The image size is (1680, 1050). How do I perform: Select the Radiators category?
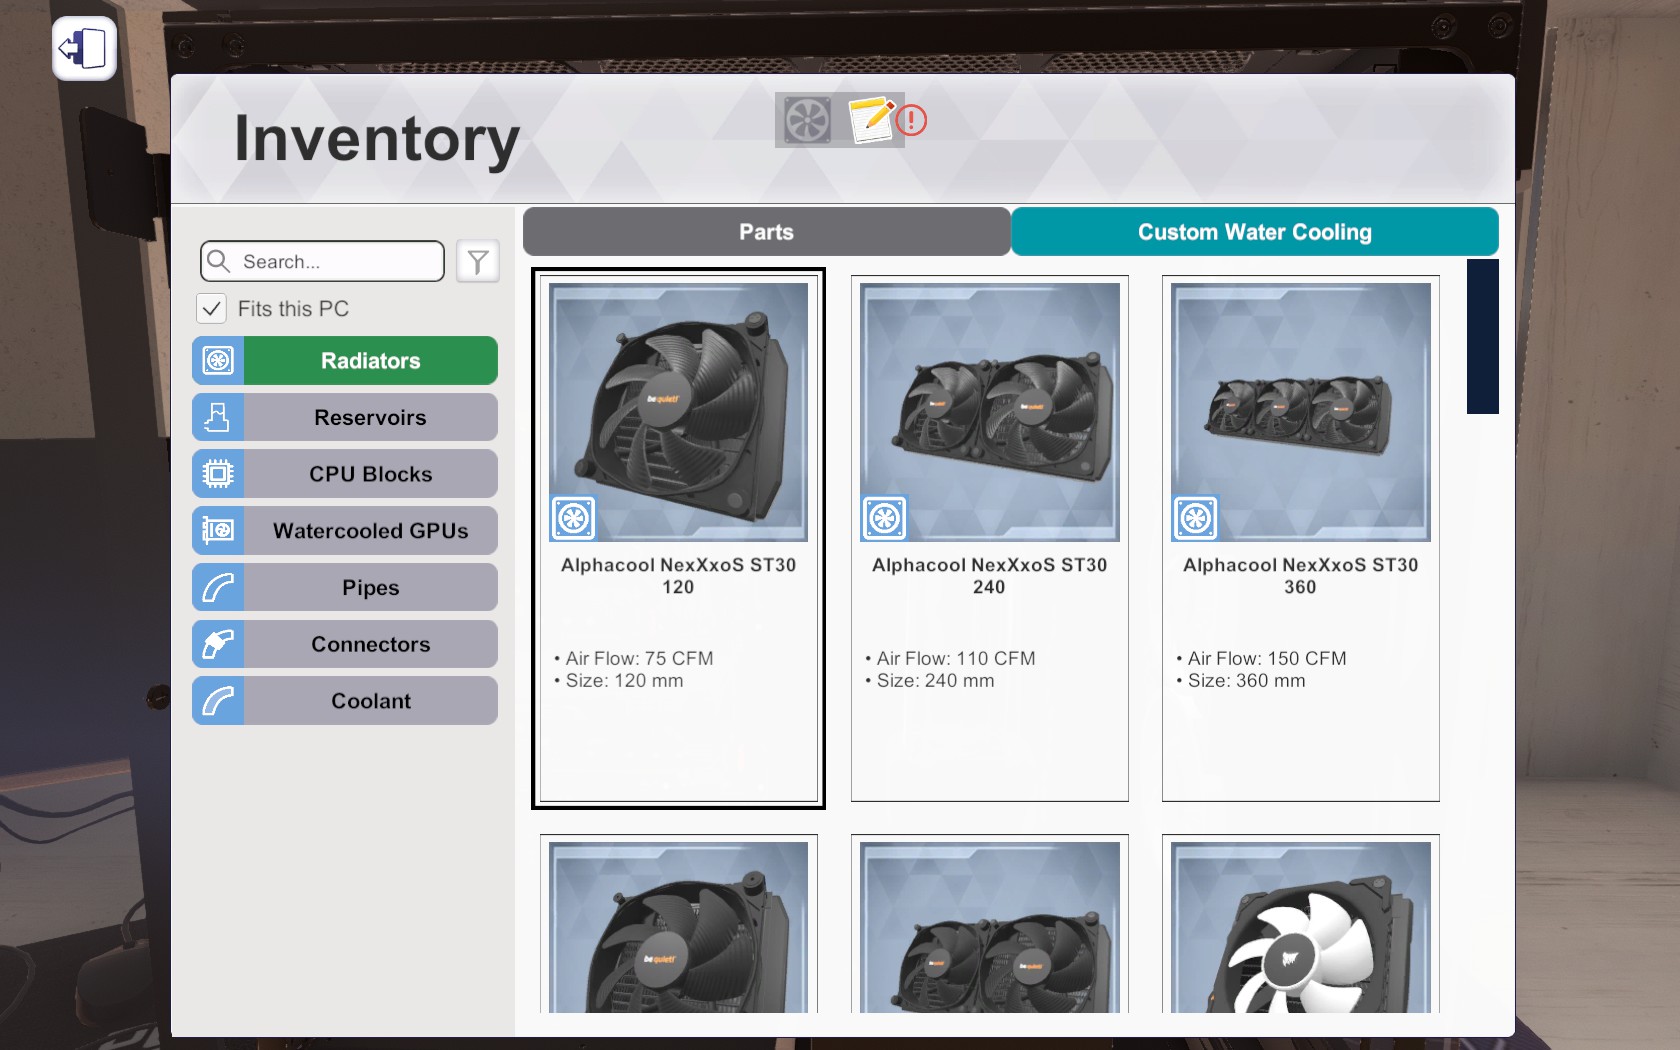[345, 361]
